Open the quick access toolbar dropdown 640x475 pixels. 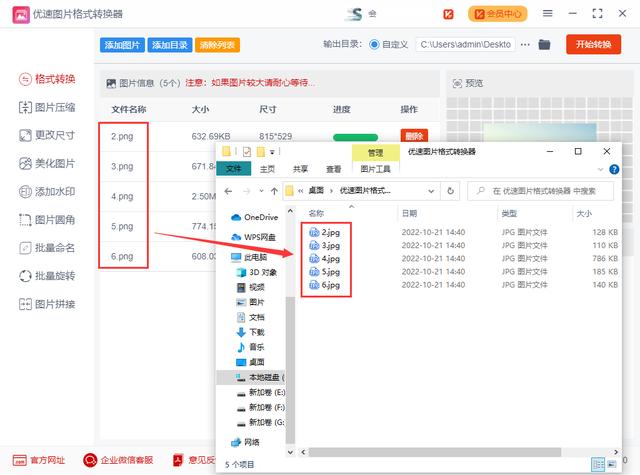coord(272,152)
